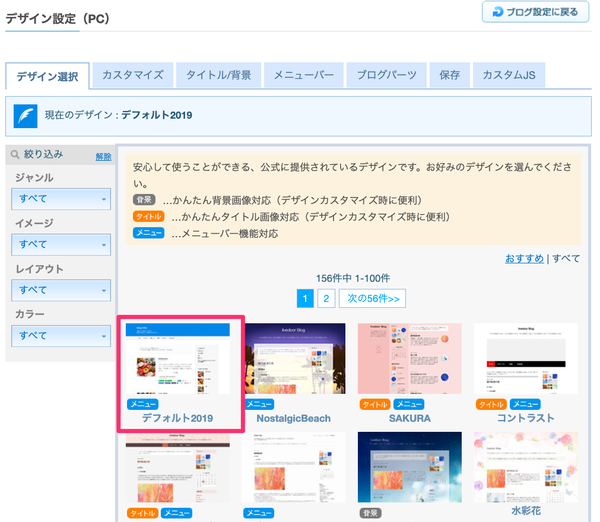Click the blue feather design icon
Screen dimensions: 600x522
(x=25, y=116)
